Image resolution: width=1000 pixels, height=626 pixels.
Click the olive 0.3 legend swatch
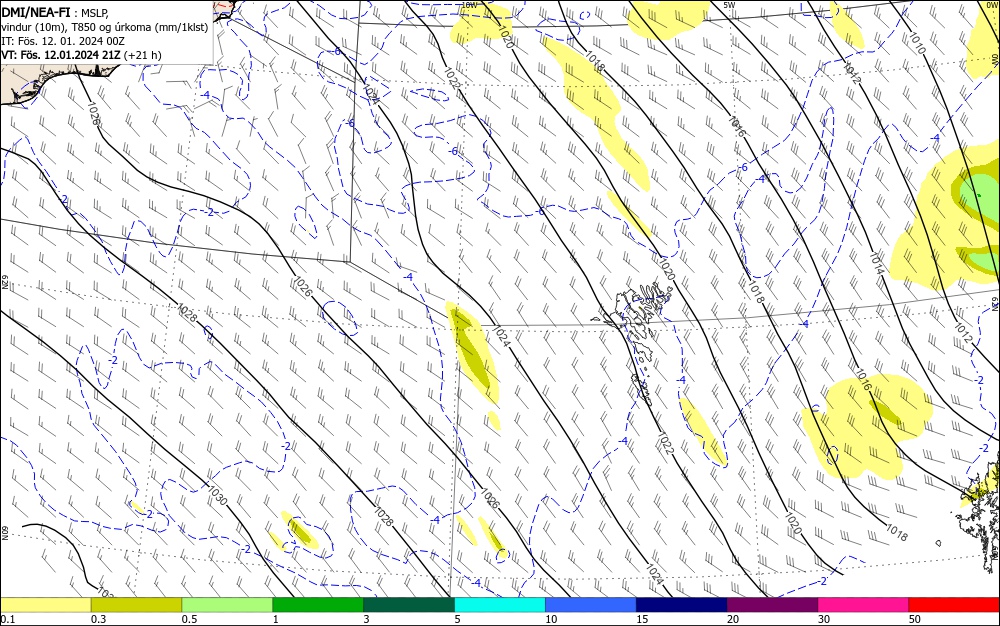pyautogui.click(x=136, y=605)
